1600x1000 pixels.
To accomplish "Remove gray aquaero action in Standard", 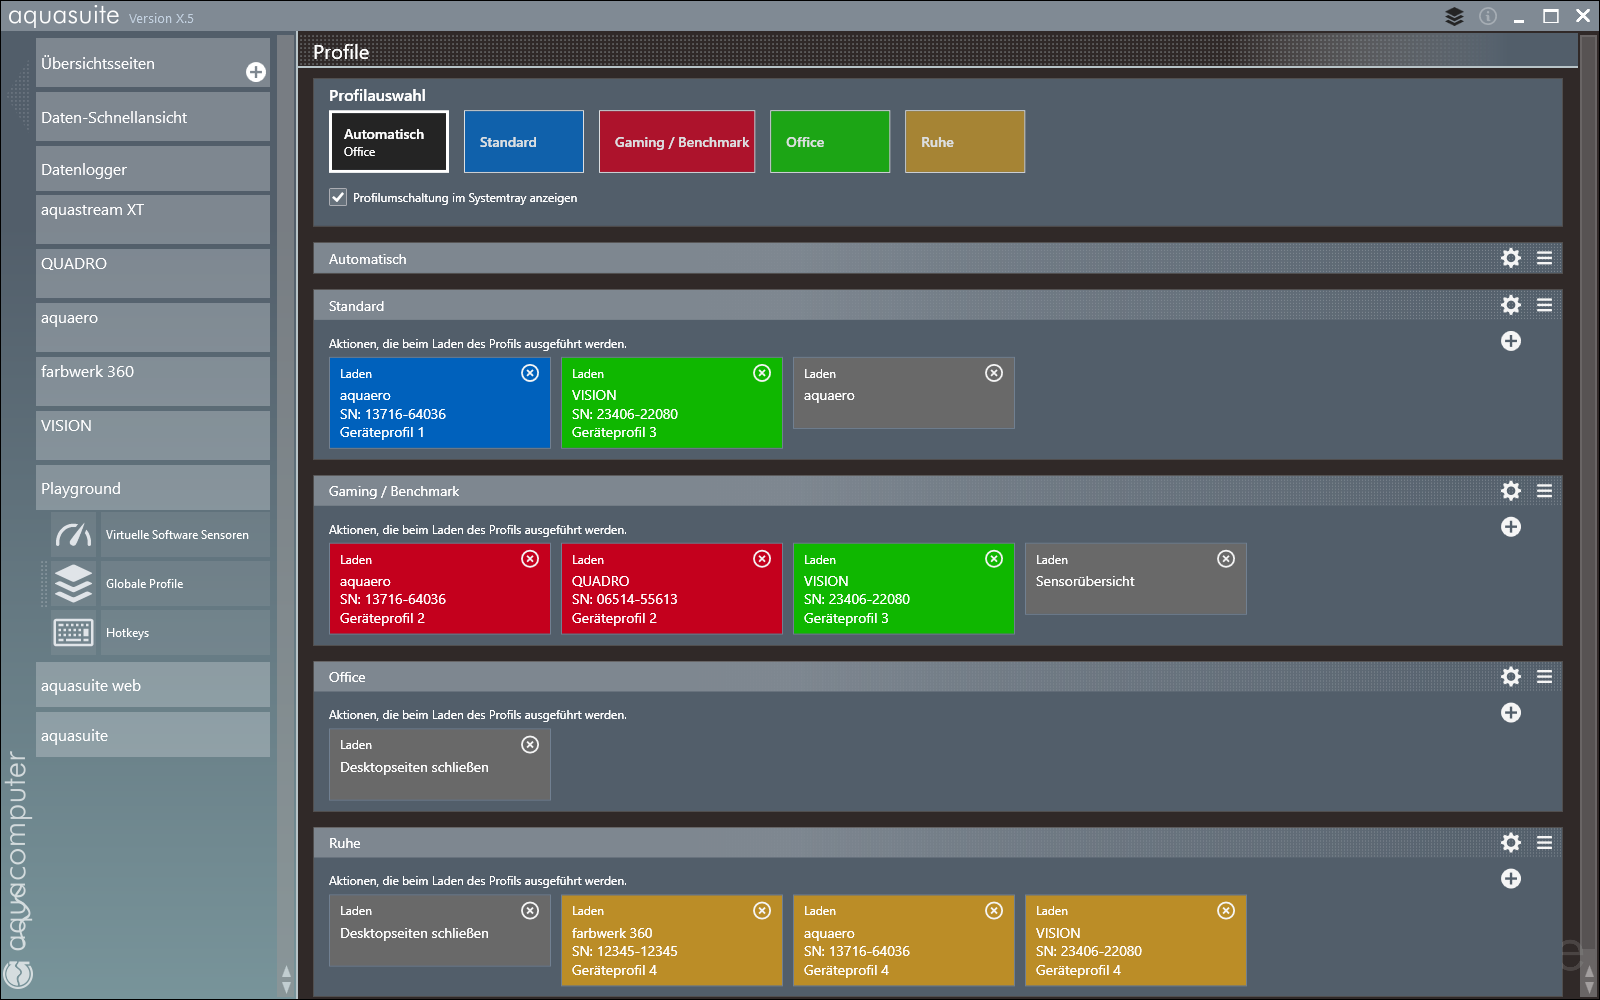I will 994,373.
